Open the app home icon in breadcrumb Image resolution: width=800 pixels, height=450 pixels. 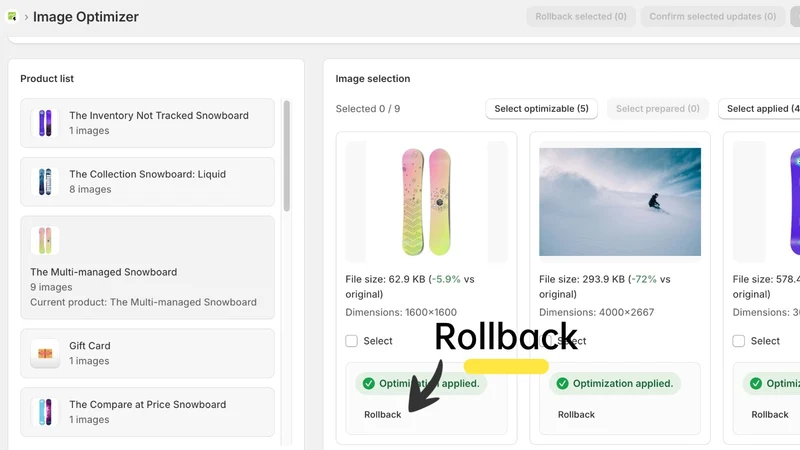[x=12, y=17]
